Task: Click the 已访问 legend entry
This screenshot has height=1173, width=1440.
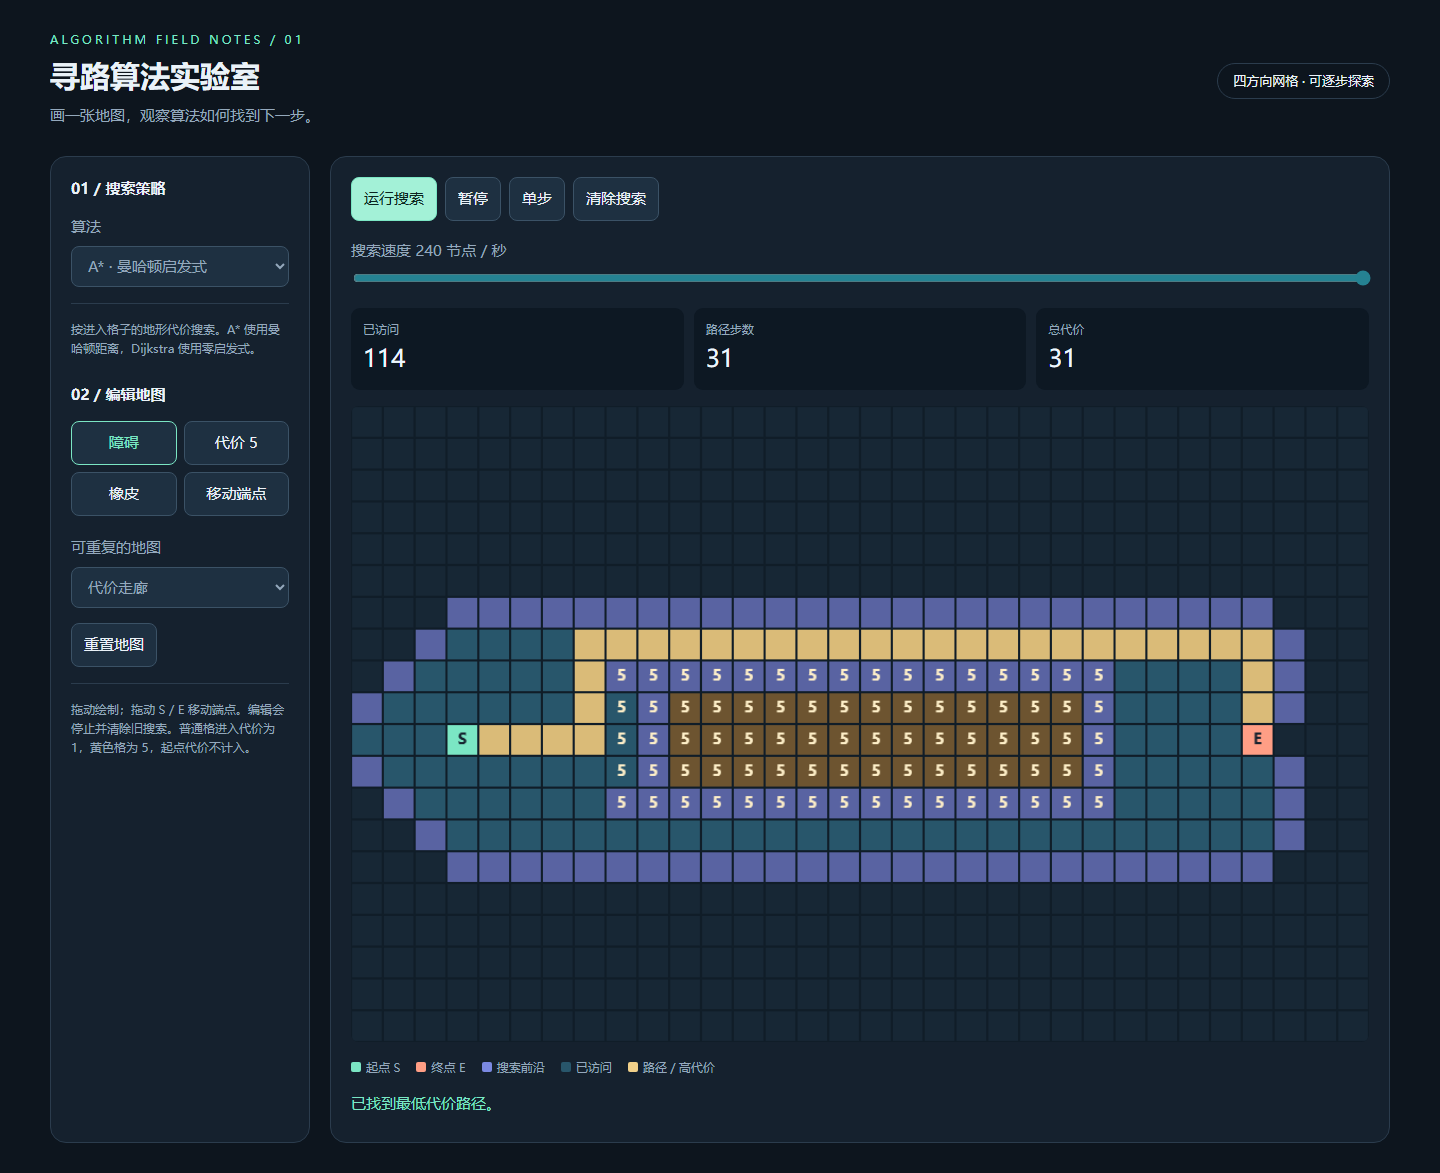Action: 586,1068
